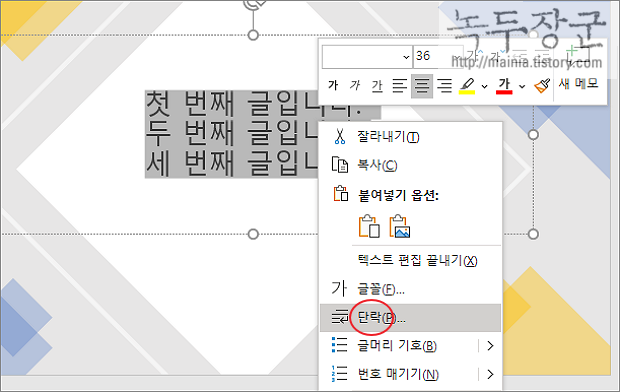
Task: Click the increase font size 가 icon
Action: 474,56
